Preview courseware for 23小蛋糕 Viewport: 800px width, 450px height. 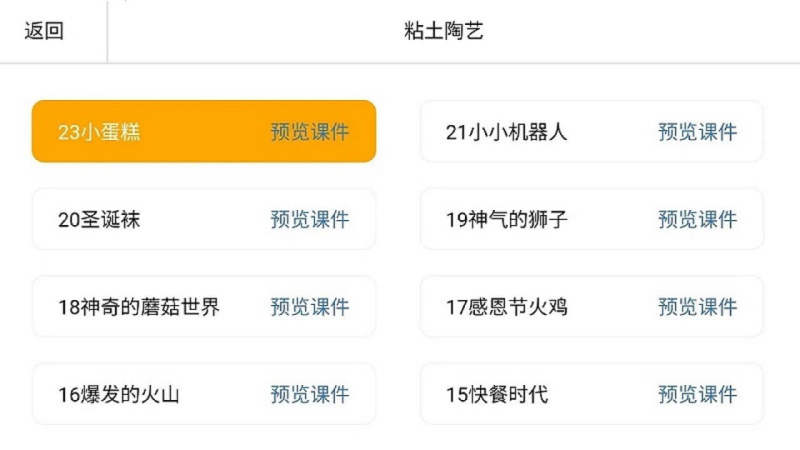(310, 132)
